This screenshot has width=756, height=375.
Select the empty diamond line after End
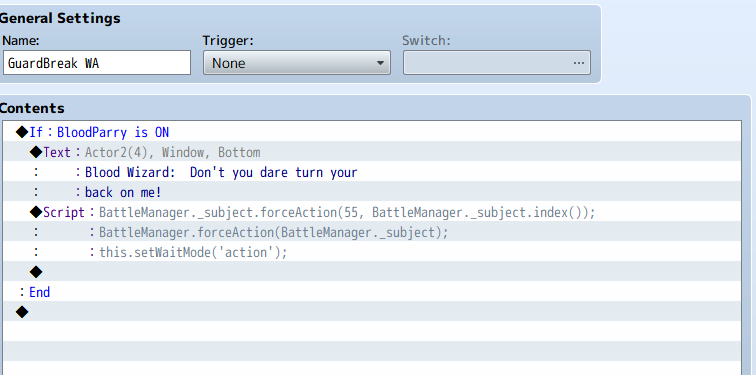(x=372, y=312)
